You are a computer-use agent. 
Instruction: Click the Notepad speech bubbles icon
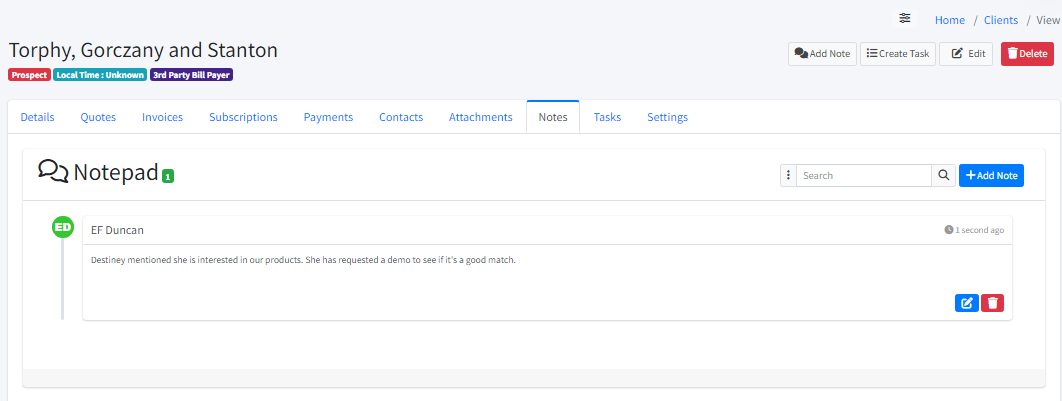coord(53,171)
